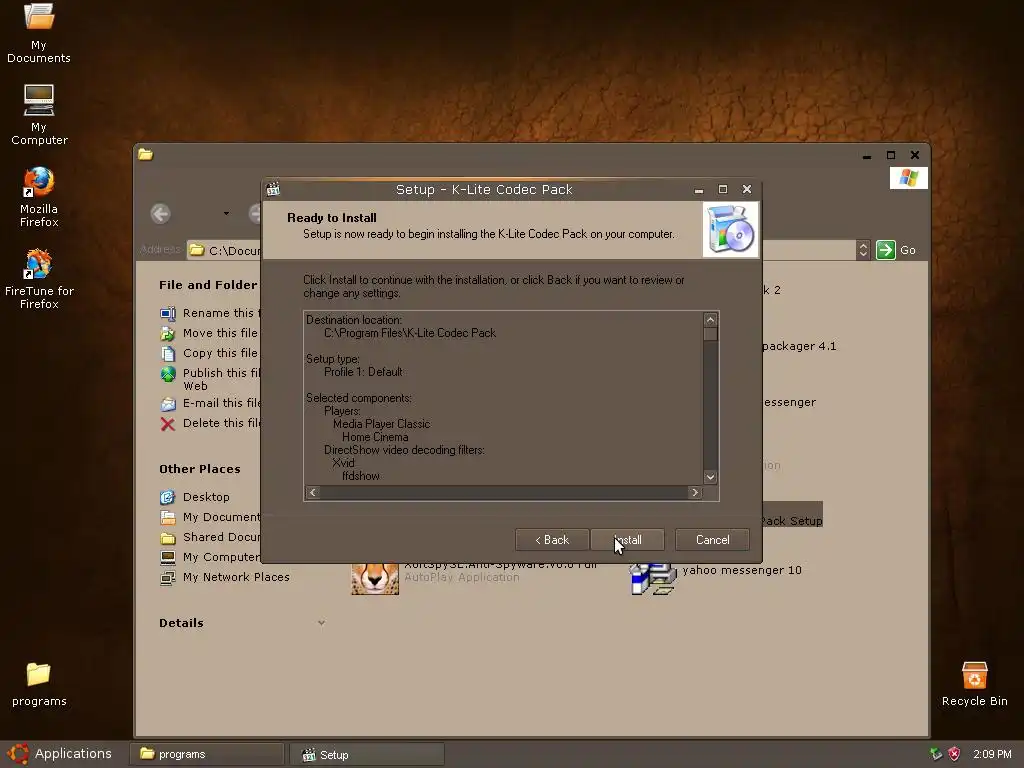This screenshot has height=768, width=1024.
Task: Click Rename this file task link
Action: pos(221,313)
